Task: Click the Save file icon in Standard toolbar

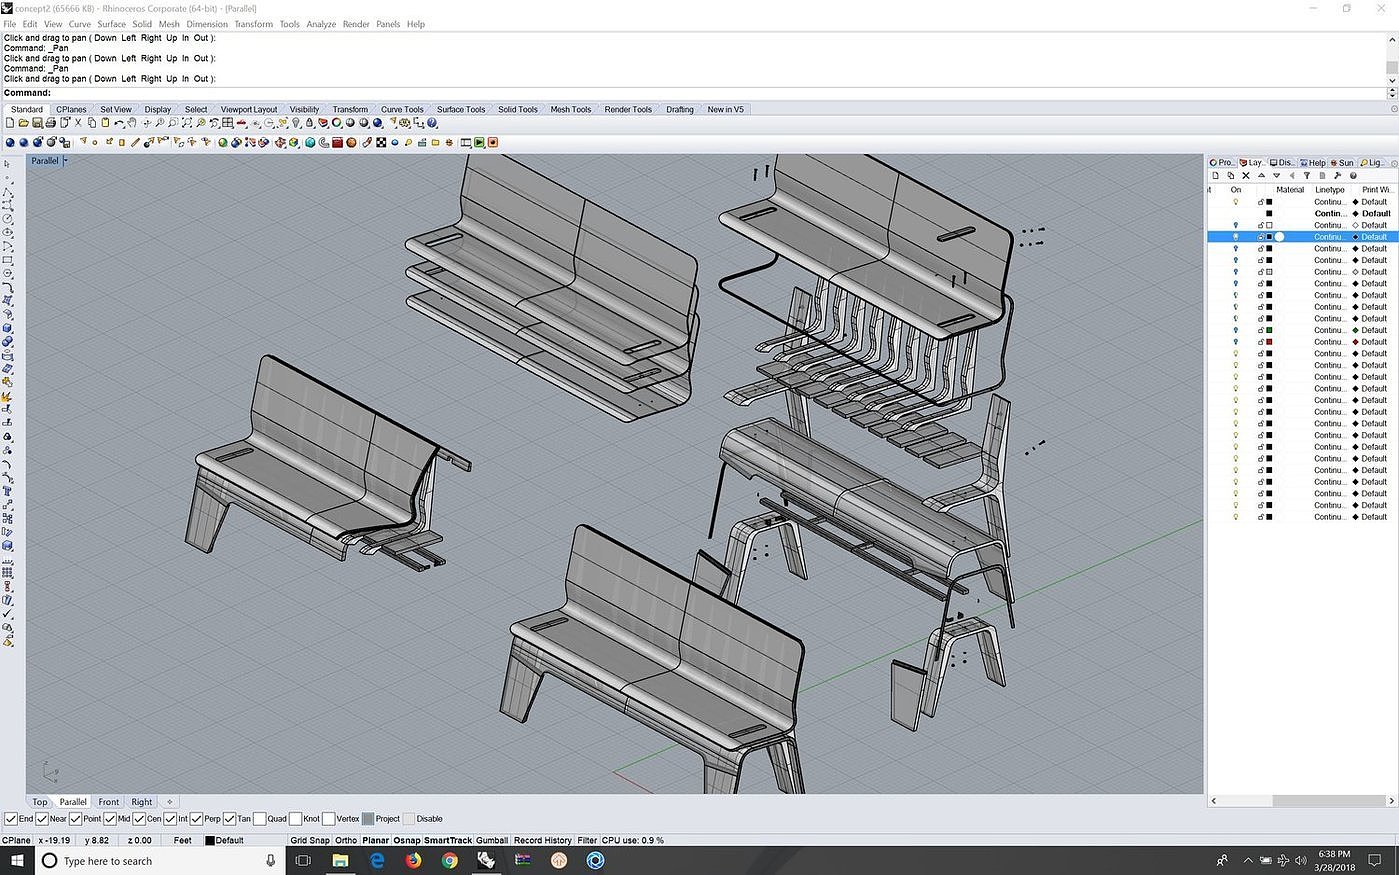Action: coord(37,123)
